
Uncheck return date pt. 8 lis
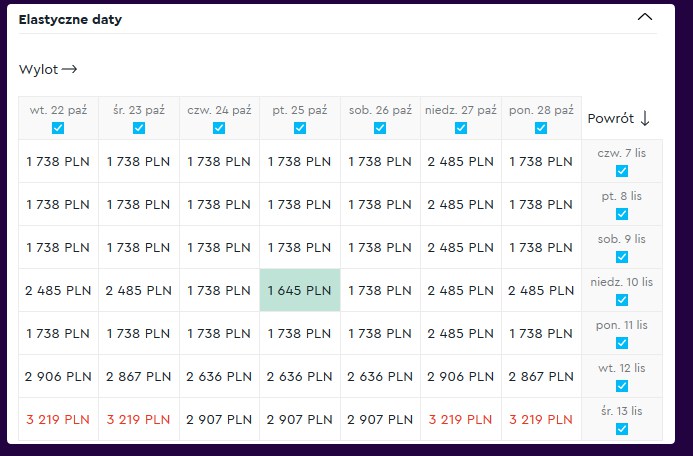622,214
